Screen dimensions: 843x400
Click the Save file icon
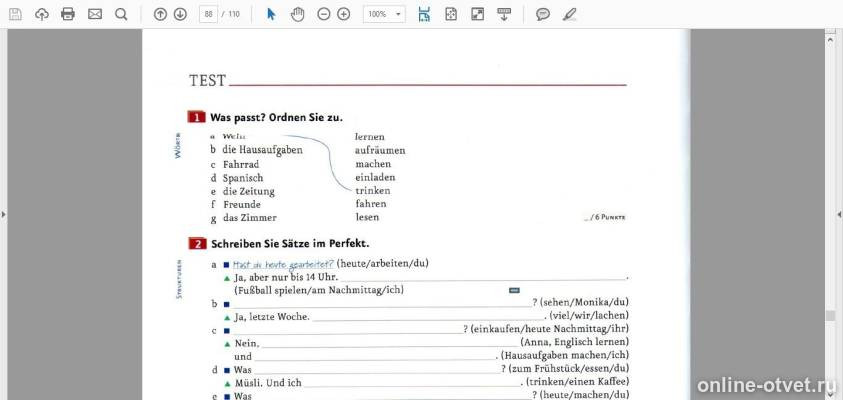click(16, 14)
